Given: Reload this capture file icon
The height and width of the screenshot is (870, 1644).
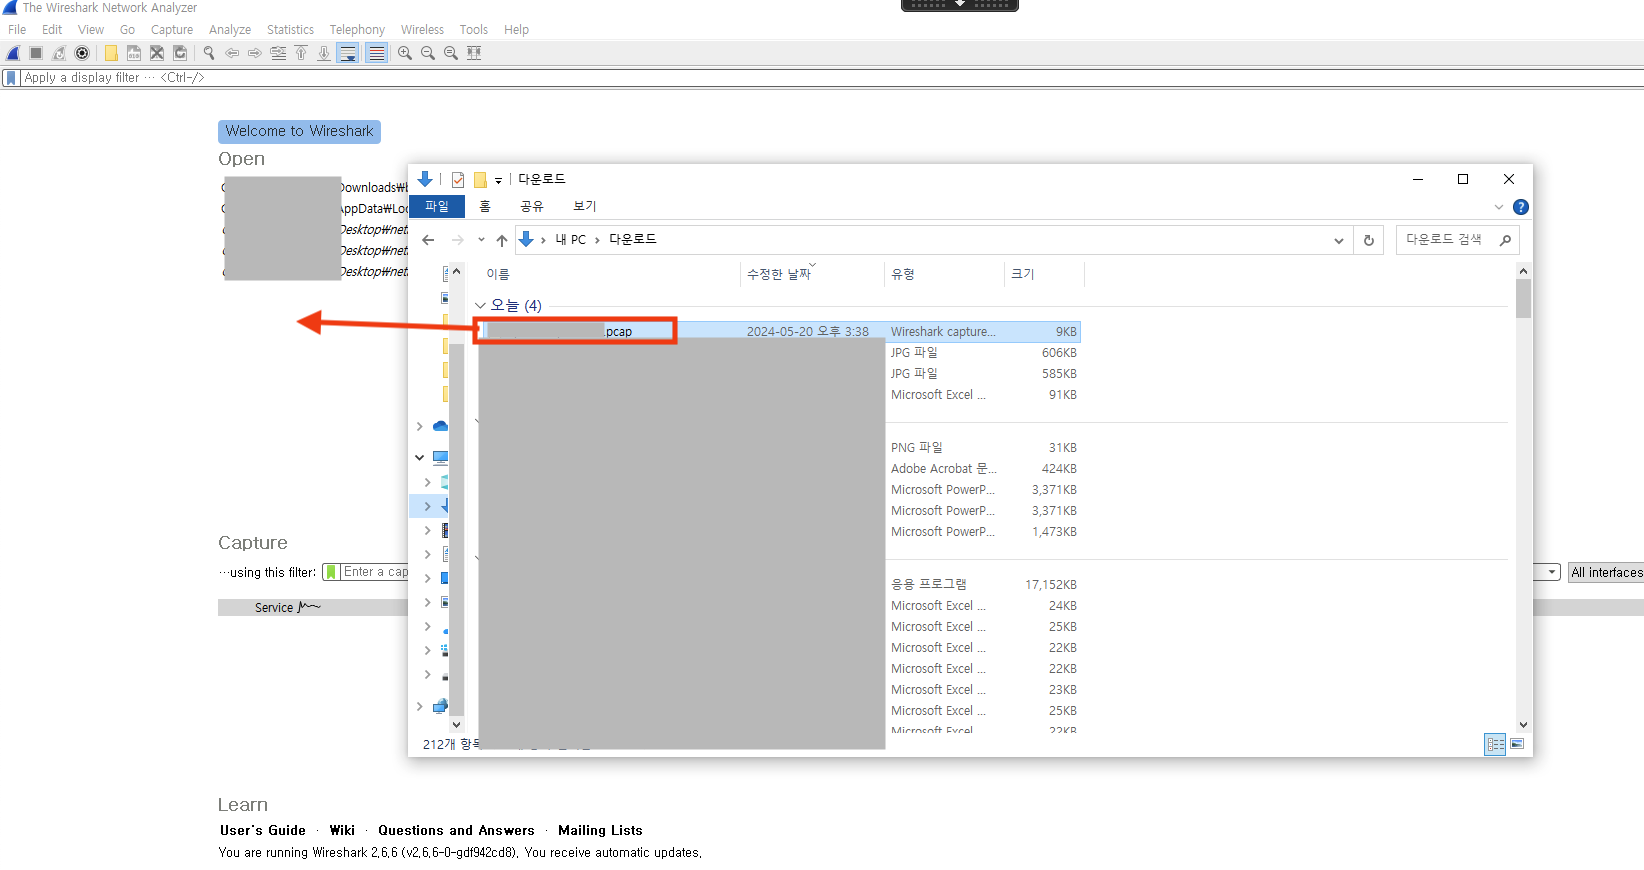Looking at the screenshot, I should (x=180, y=53).
